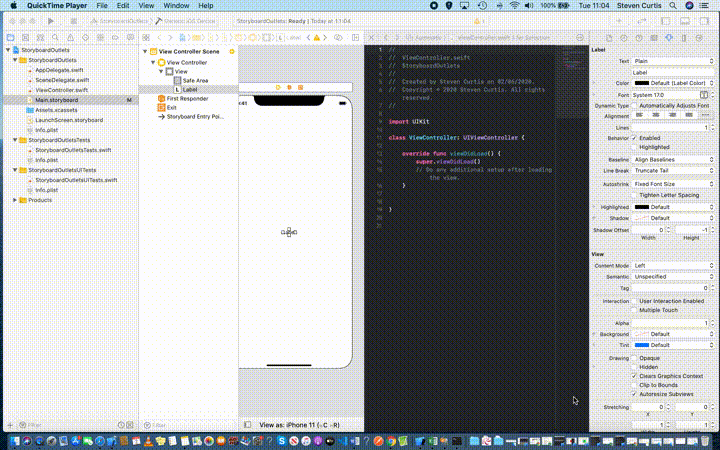Open the Tint color swatch
Viewport: 720px width, 450px height.
tap(641, 345)
